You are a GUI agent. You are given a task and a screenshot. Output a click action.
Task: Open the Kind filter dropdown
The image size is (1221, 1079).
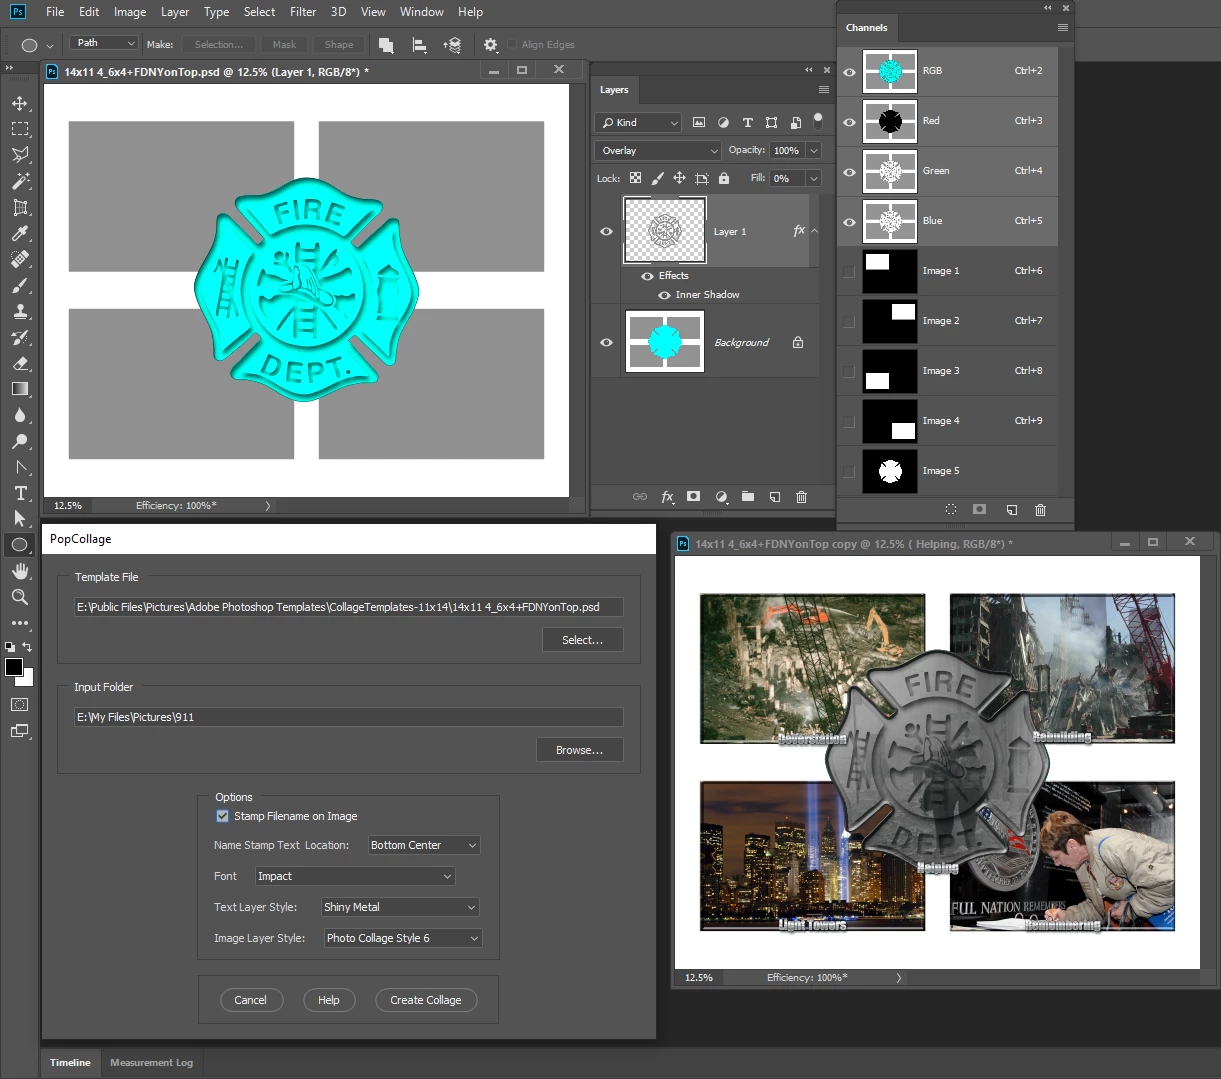638,122
